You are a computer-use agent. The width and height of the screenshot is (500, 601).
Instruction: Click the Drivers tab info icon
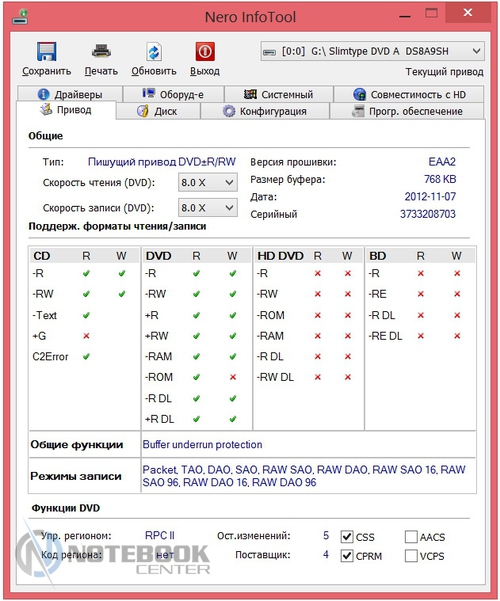[x=43, y=94]
